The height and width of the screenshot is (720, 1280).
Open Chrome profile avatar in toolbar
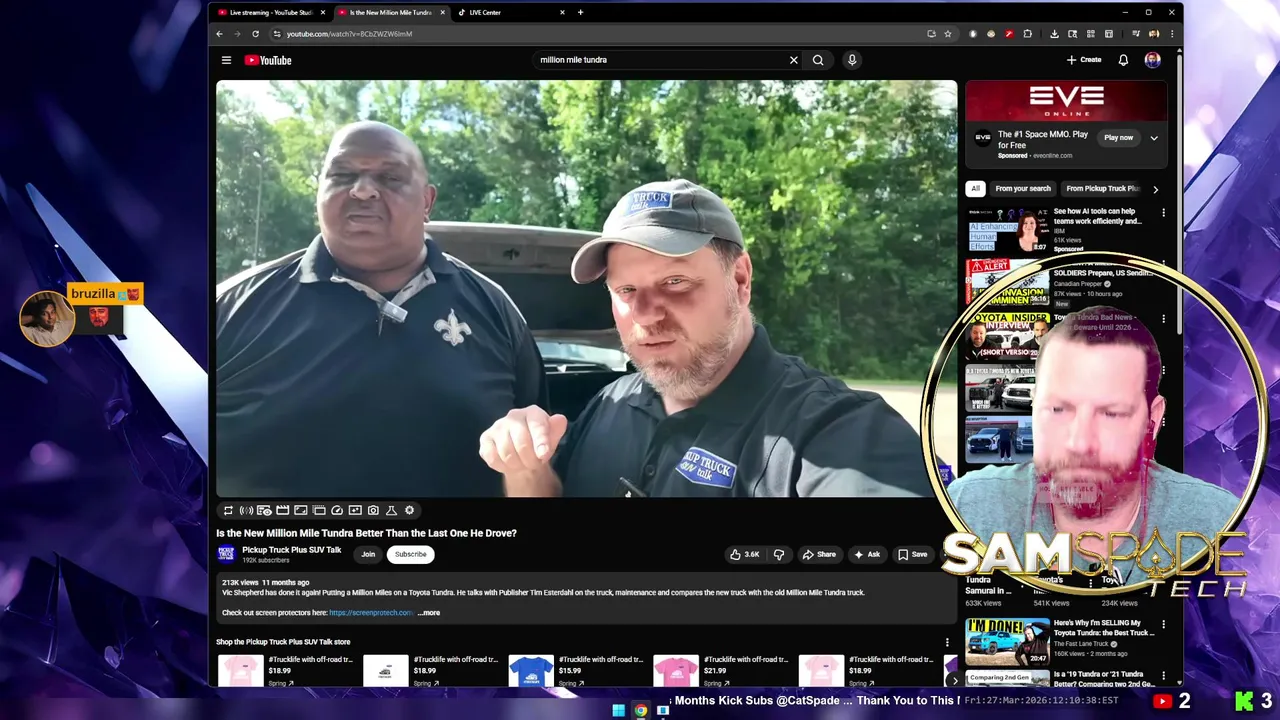point(1153,34)
